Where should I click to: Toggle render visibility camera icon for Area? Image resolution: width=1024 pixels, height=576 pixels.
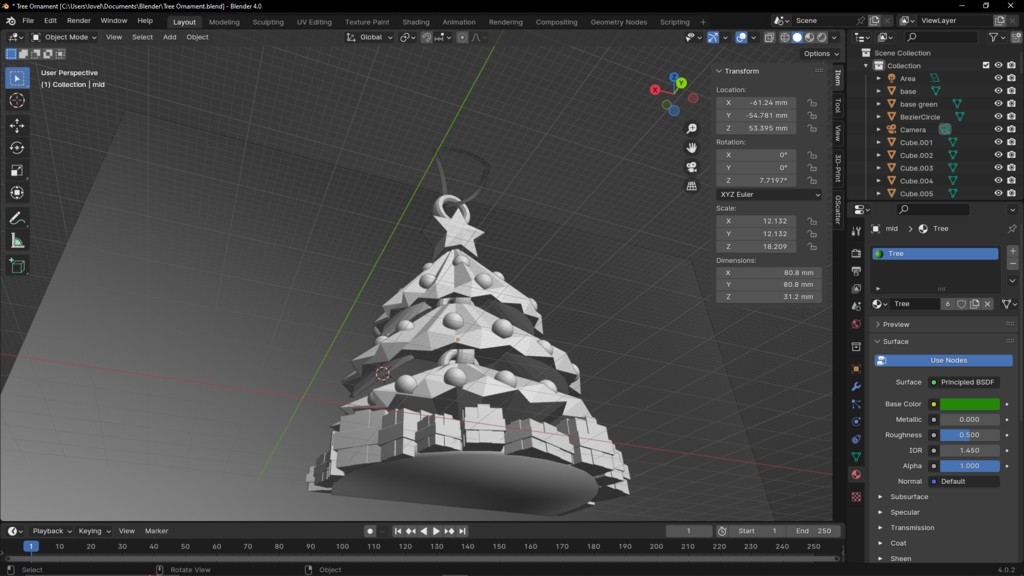pyautogui.click(x=1011, y=79)
